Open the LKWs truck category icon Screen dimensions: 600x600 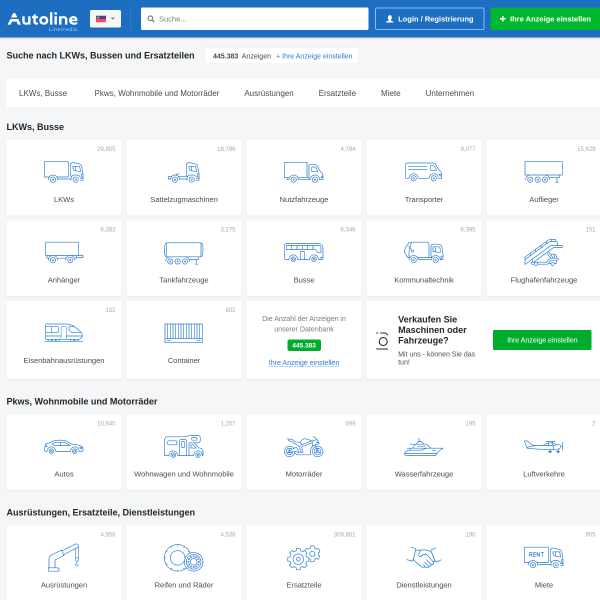coord(64,172)
